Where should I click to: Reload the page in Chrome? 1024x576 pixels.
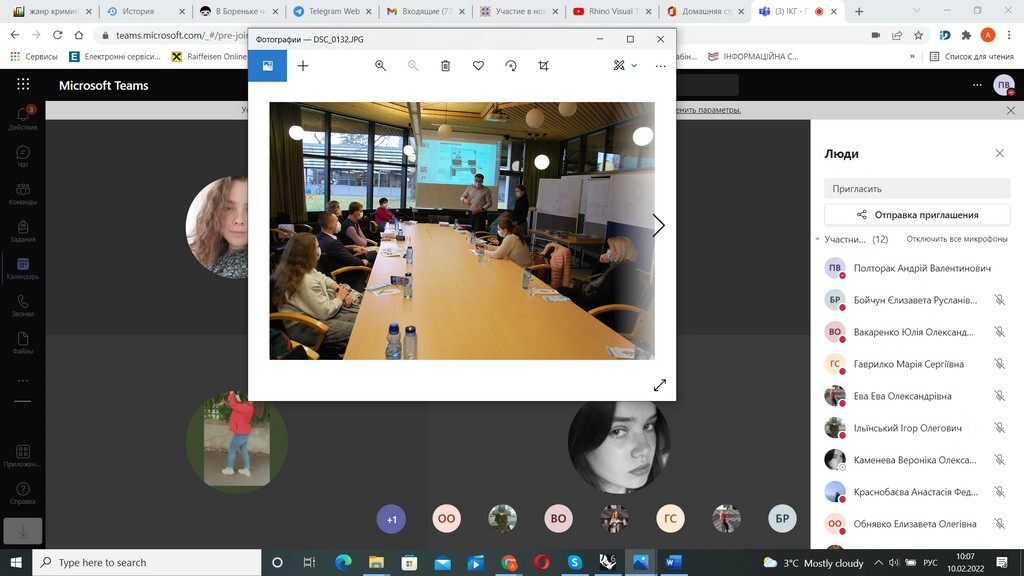57,35
